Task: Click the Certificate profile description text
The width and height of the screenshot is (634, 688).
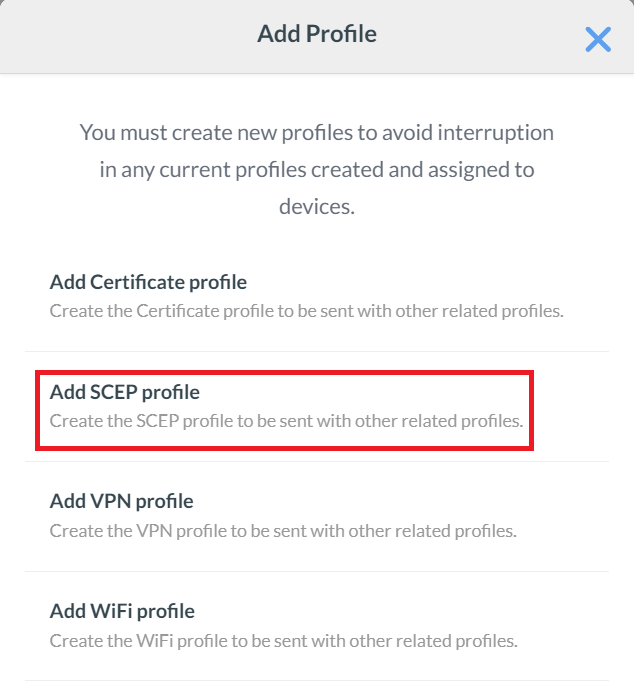Action: tap(306, 311)
